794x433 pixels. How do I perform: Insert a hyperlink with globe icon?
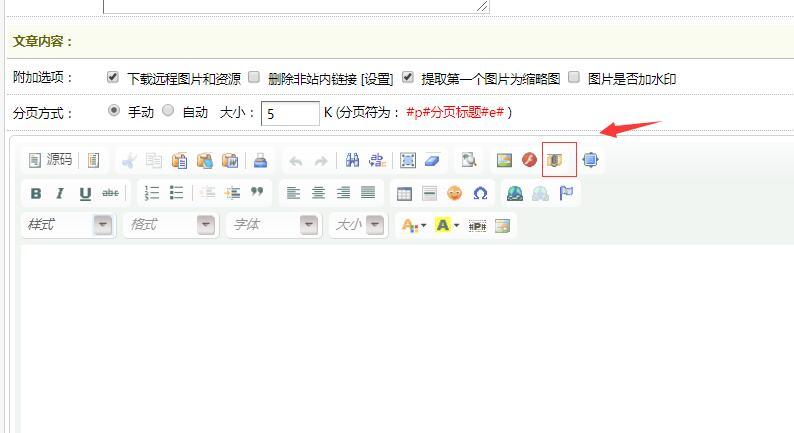click(515, 193)
